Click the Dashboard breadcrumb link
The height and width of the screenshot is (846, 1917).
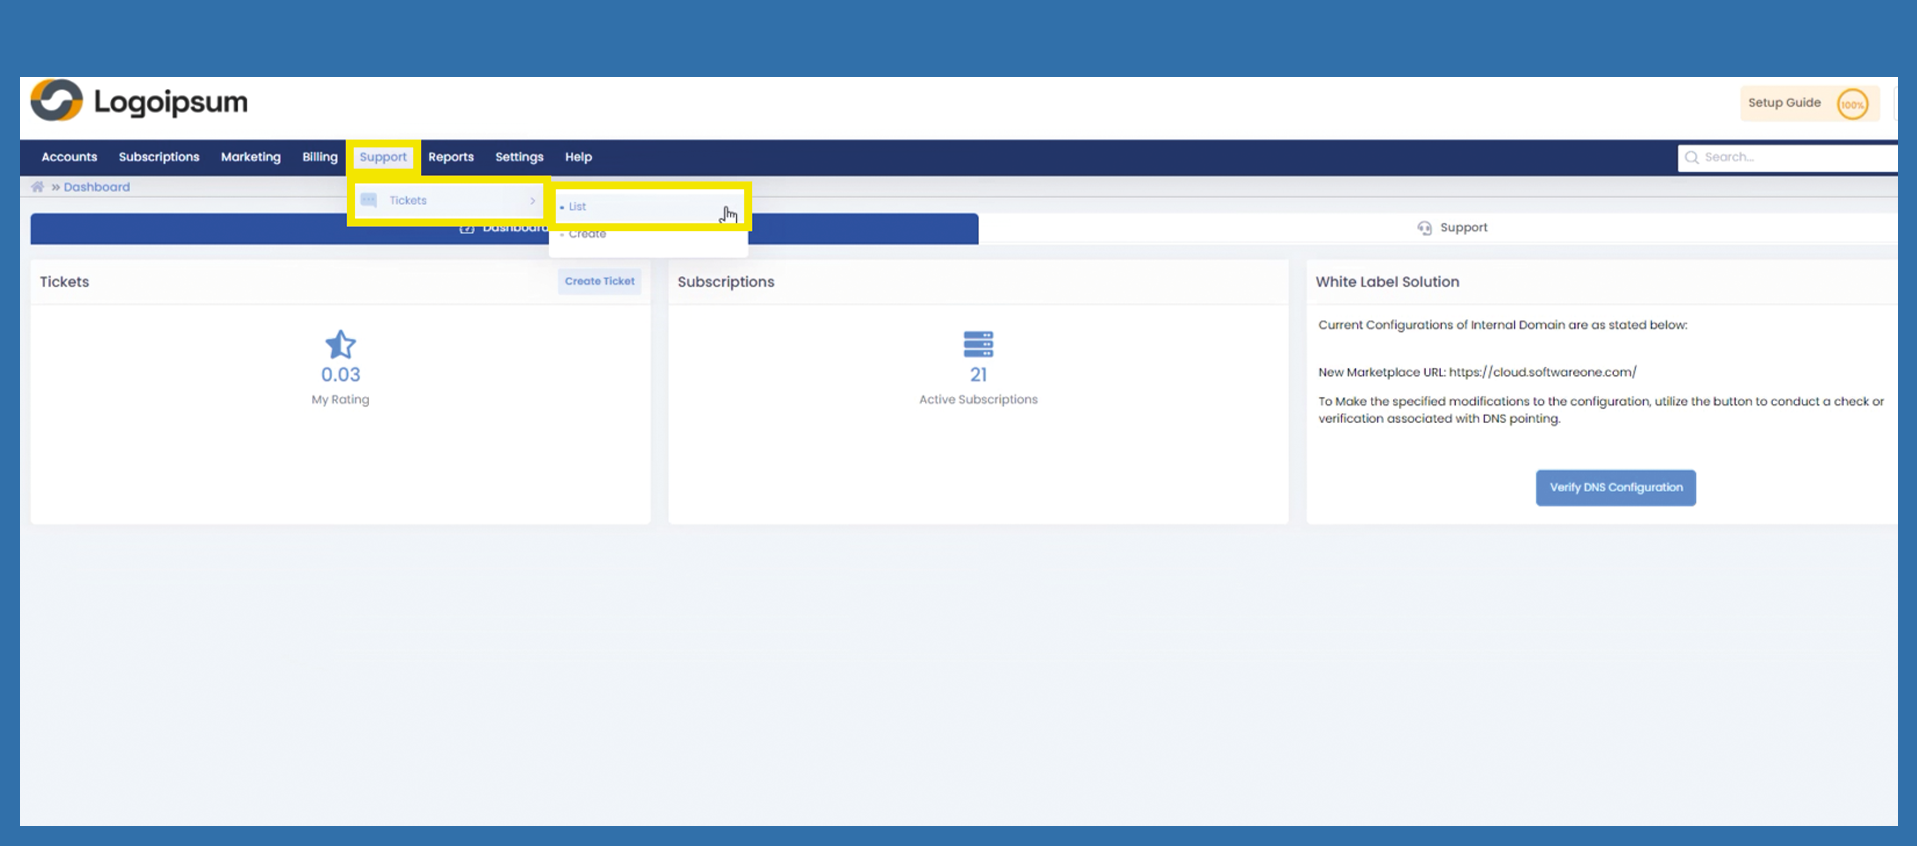[x=97, y=187]
